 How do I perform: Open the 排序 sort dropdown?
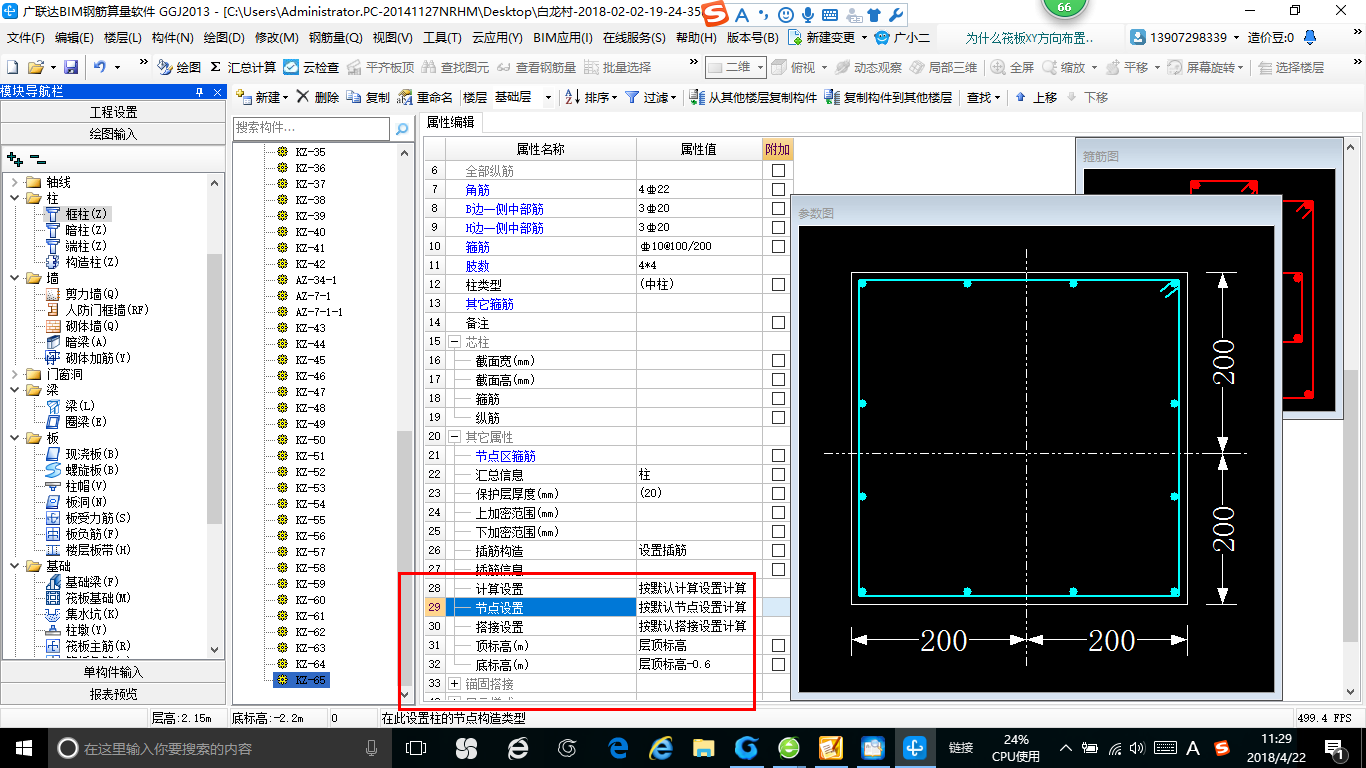[591, 97]
